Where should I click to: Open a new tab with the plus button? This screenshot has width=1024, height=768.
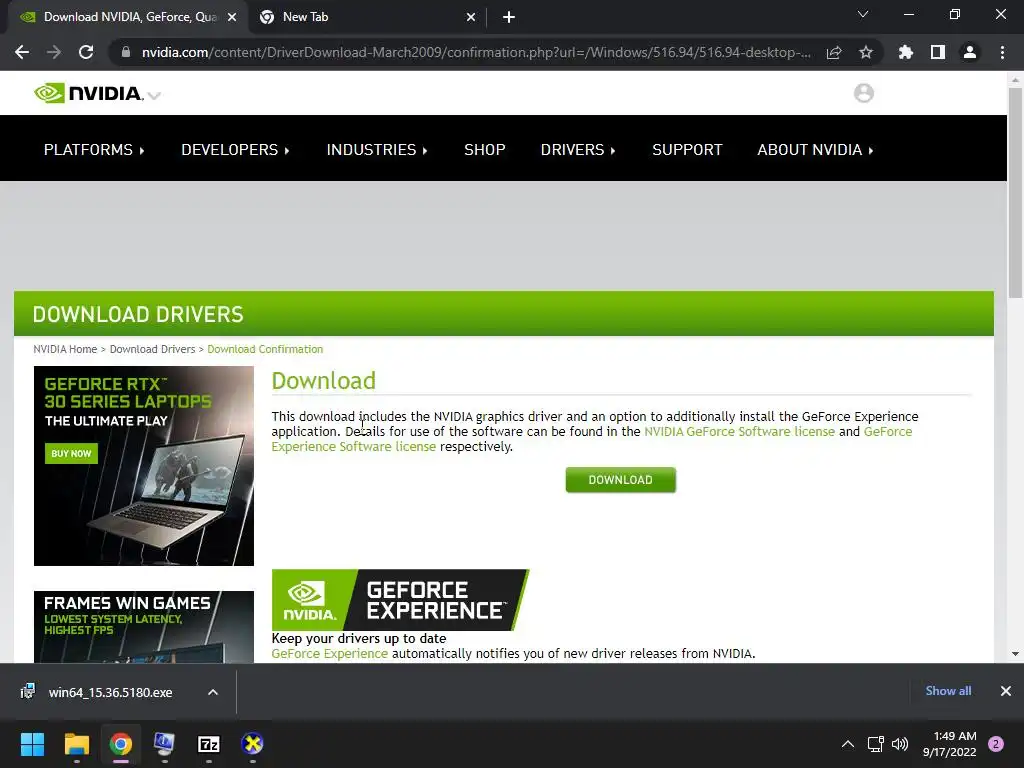click(509, 17)
